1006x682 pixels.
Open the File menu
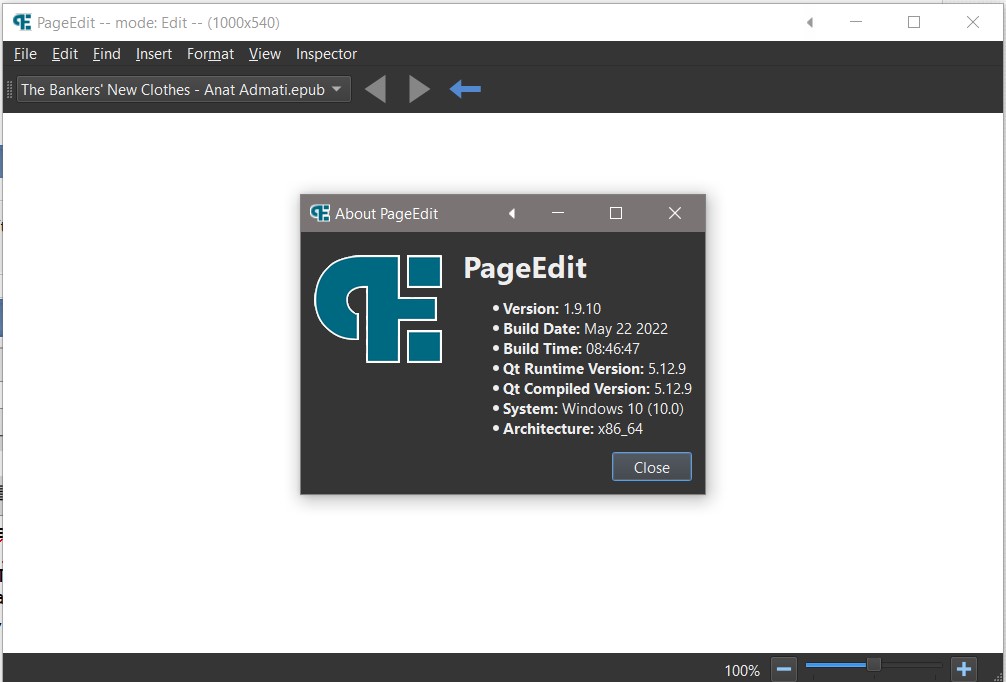click(25, 54)
